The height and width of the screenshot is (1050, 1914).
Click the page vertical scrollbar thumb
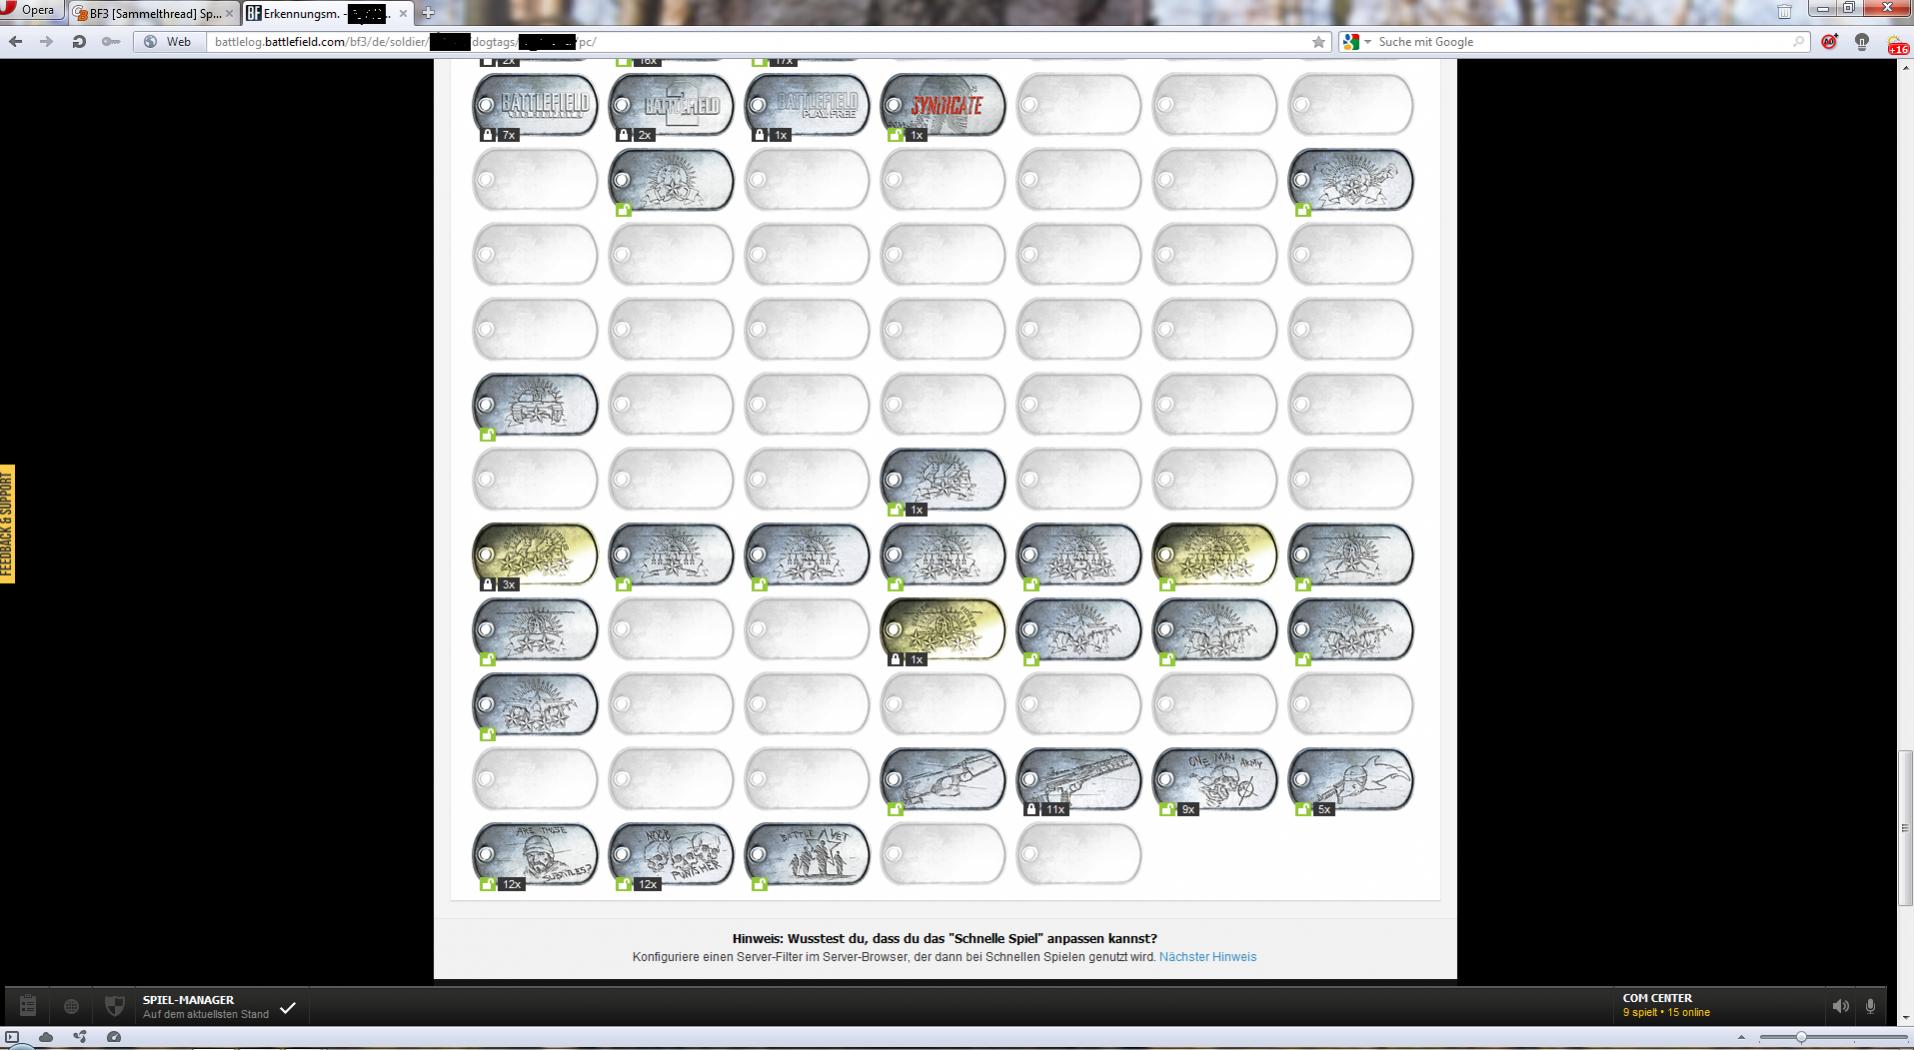tap(1906, 829)
